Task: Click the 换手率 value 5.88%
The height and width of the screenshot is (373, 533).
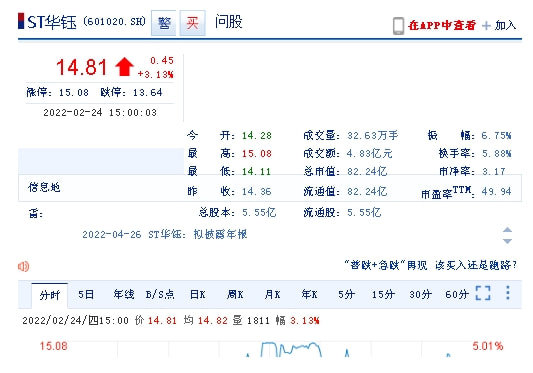Action: (x=497, y=154)
